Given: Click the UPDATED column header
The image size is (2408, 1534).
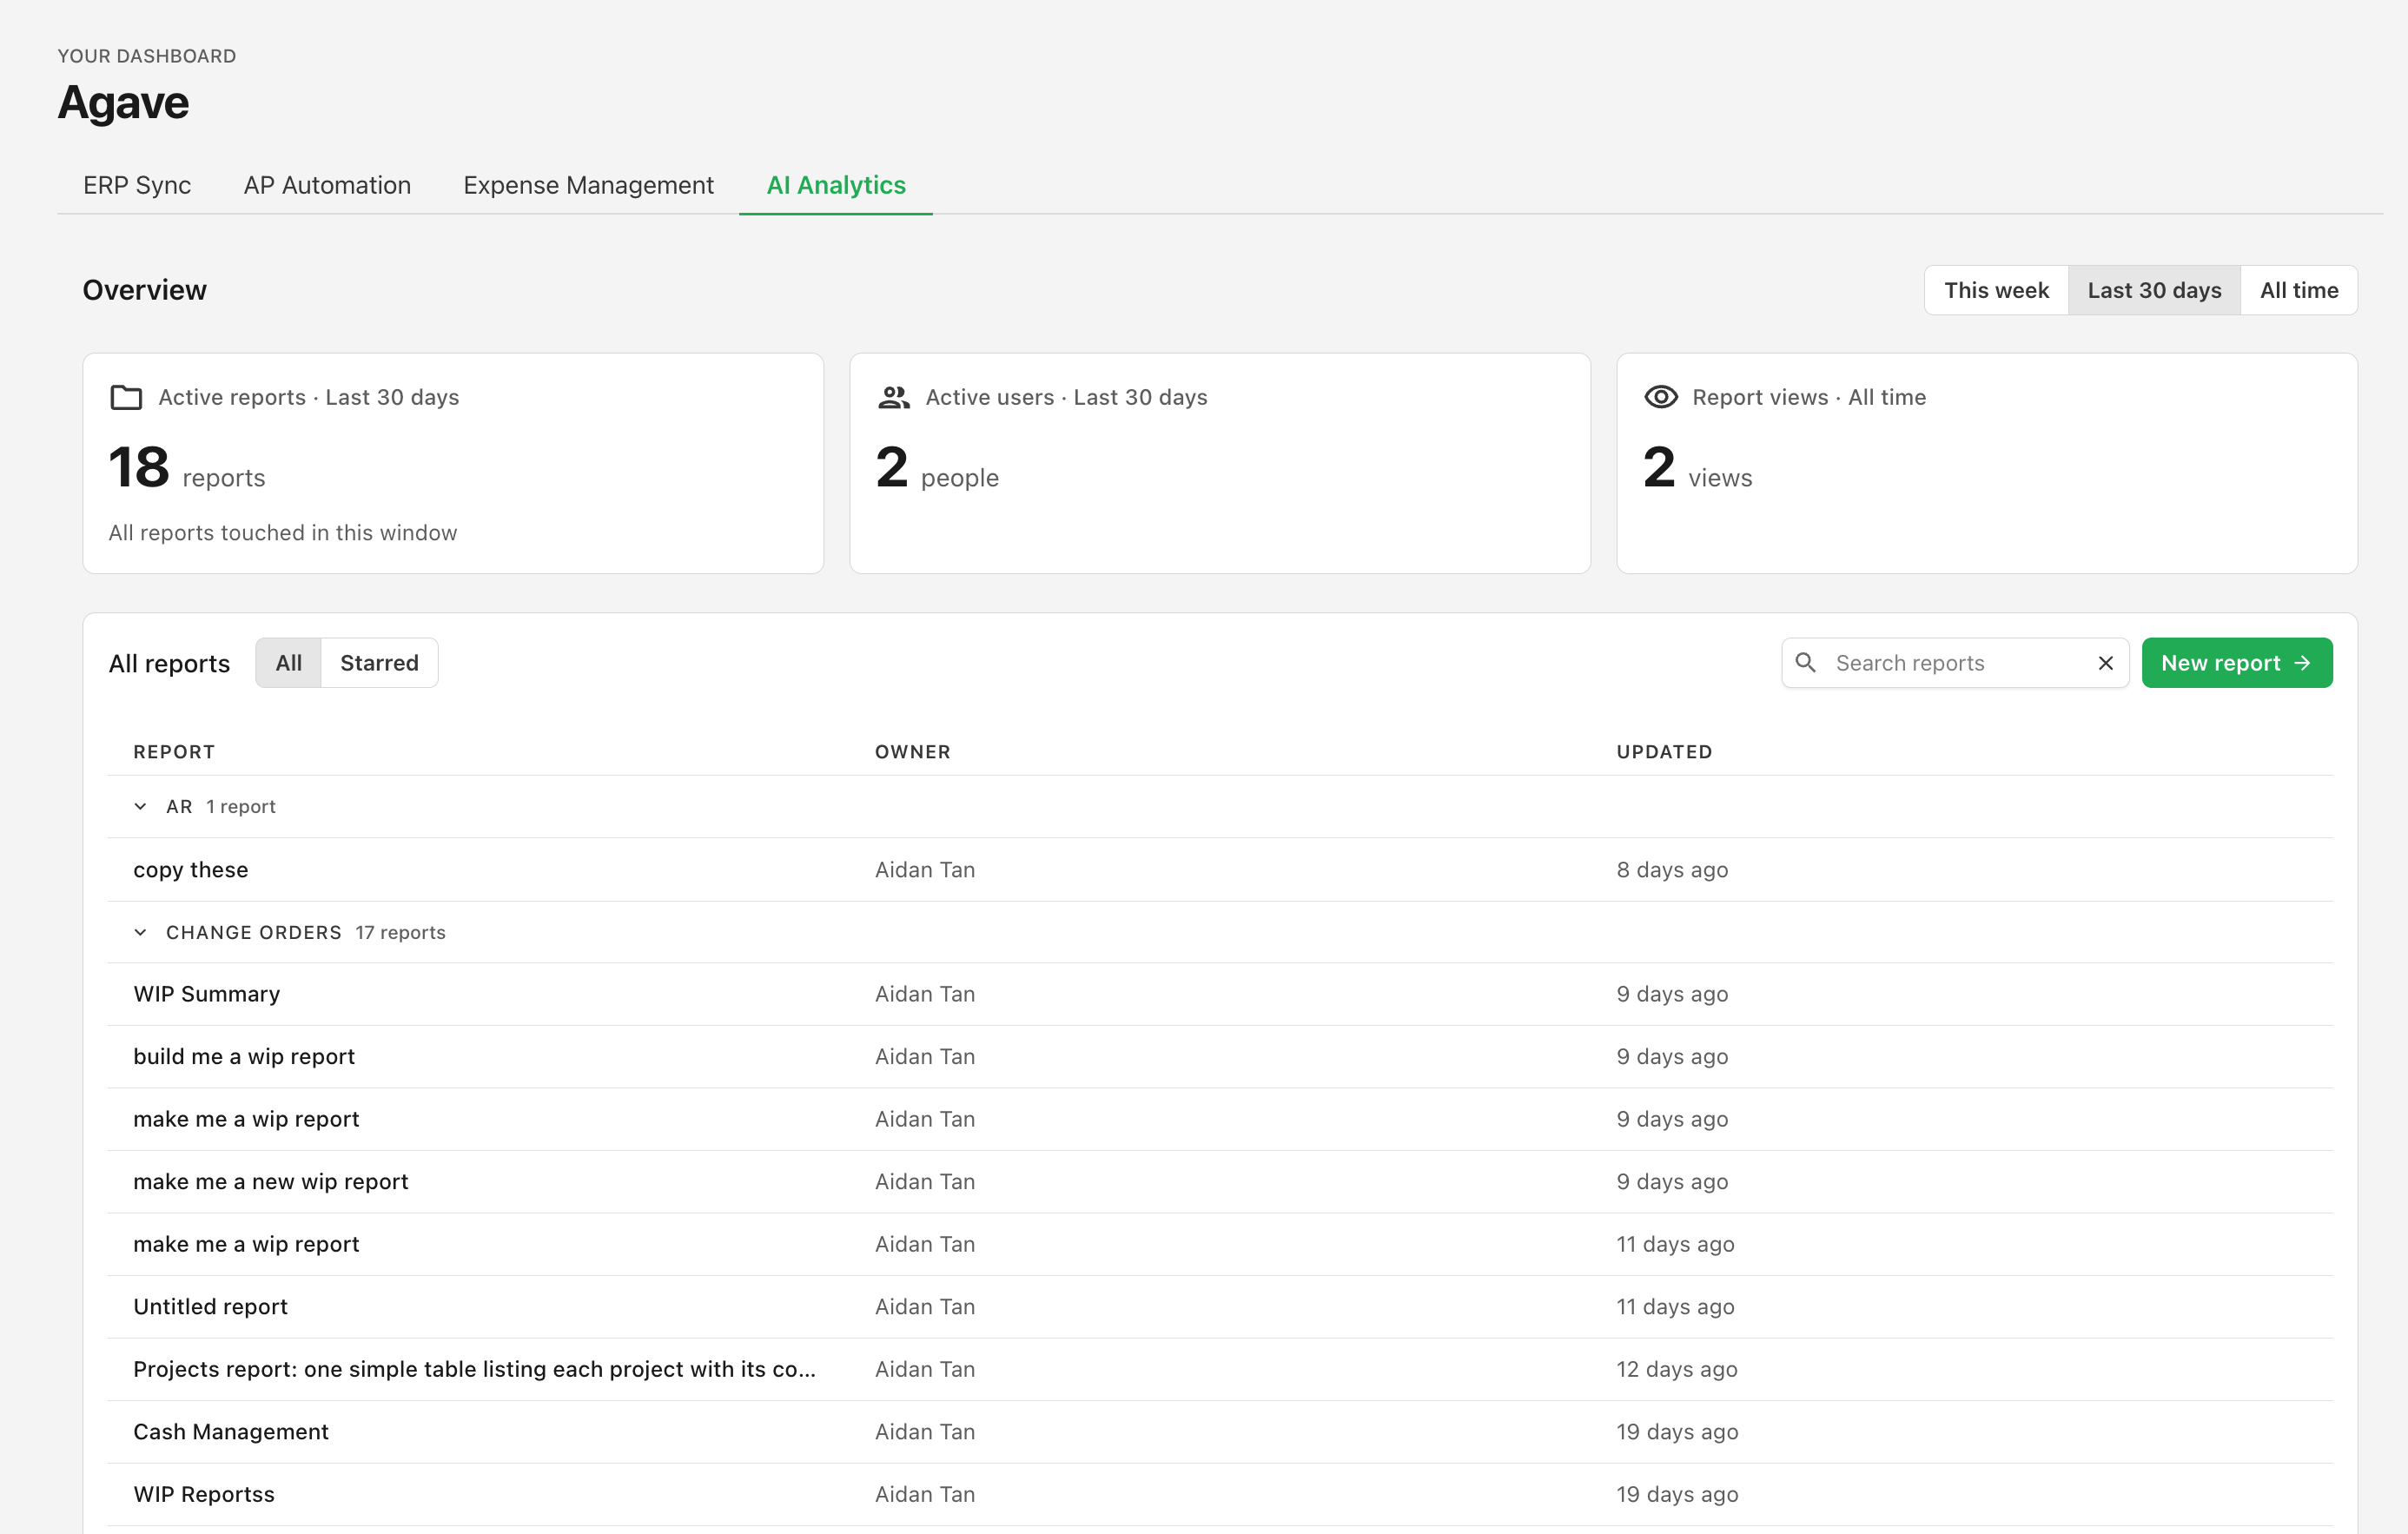Looking at the screenshot, I should click(1664, 752).
